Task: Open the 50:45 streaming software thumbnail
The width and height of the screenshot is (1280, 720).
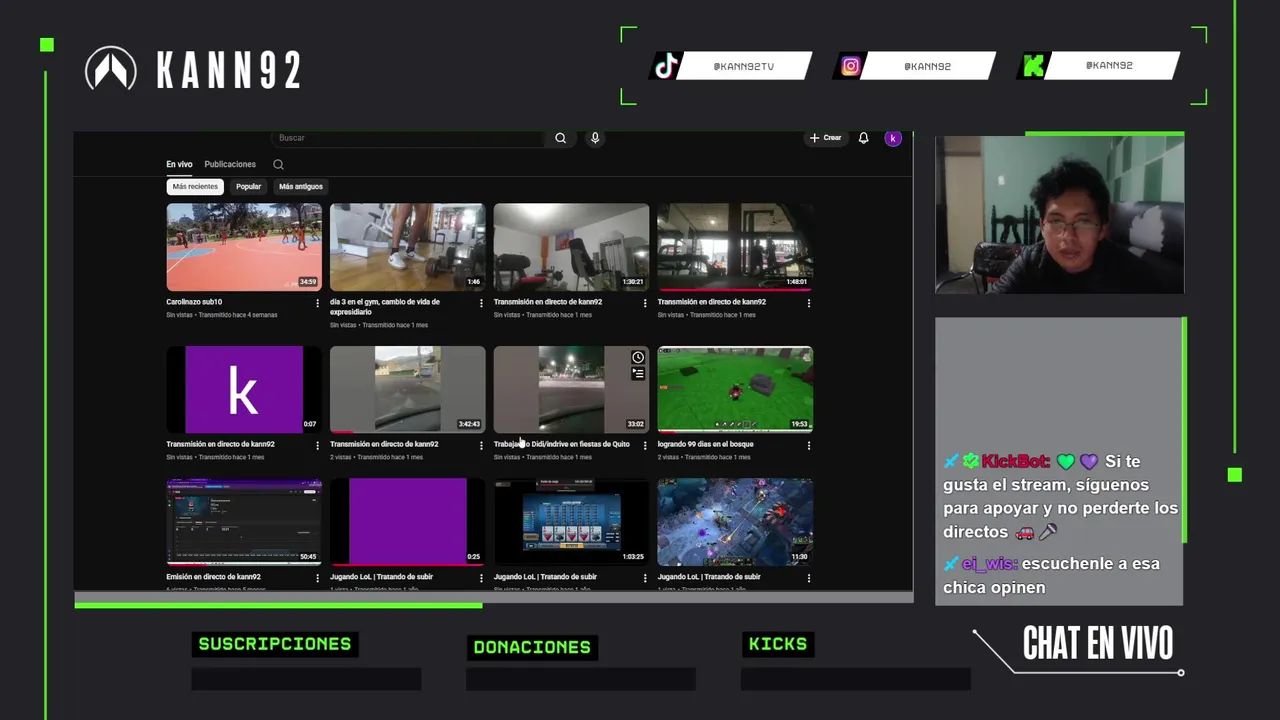Action: (x=244, y=522)
